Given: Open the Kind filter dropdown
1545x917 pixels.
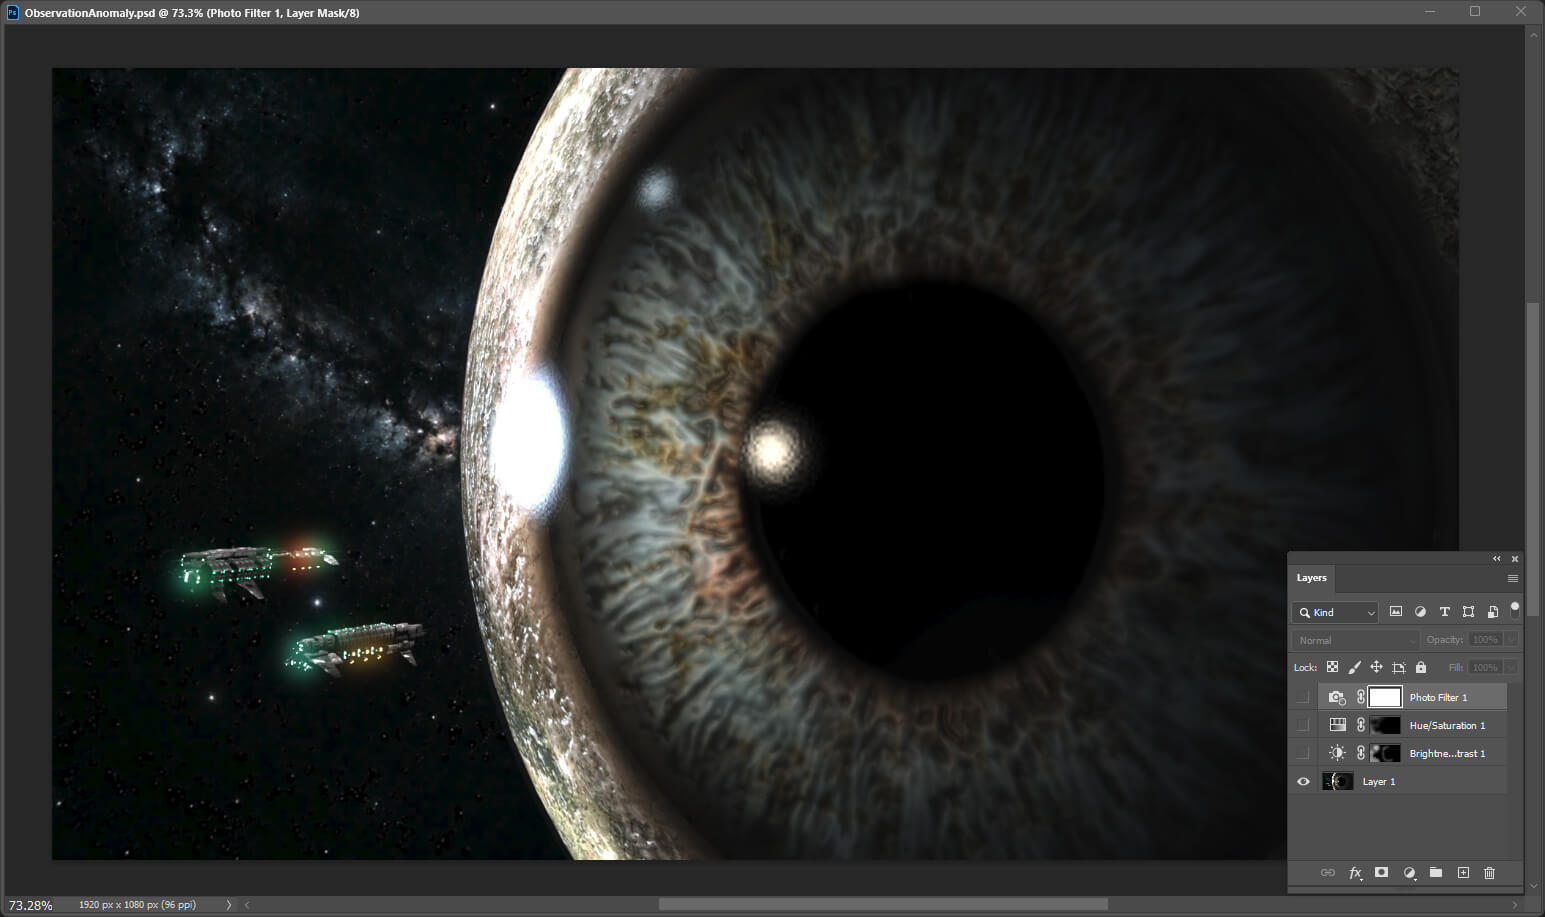Looking at the screenshot, I should [x=1335, y=612].
